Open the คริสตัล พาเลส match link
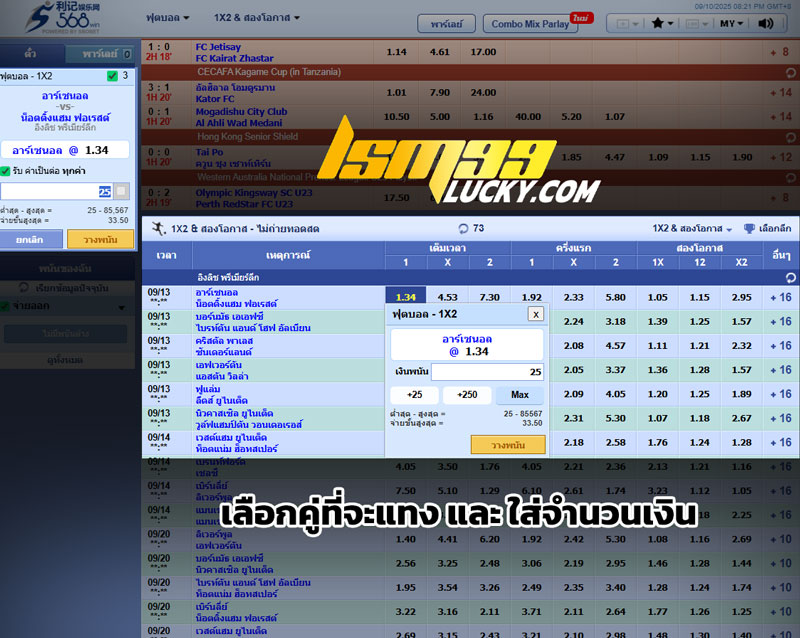Image resolution: width=800 pixels, height=638 pixels. tap(224, 346)
